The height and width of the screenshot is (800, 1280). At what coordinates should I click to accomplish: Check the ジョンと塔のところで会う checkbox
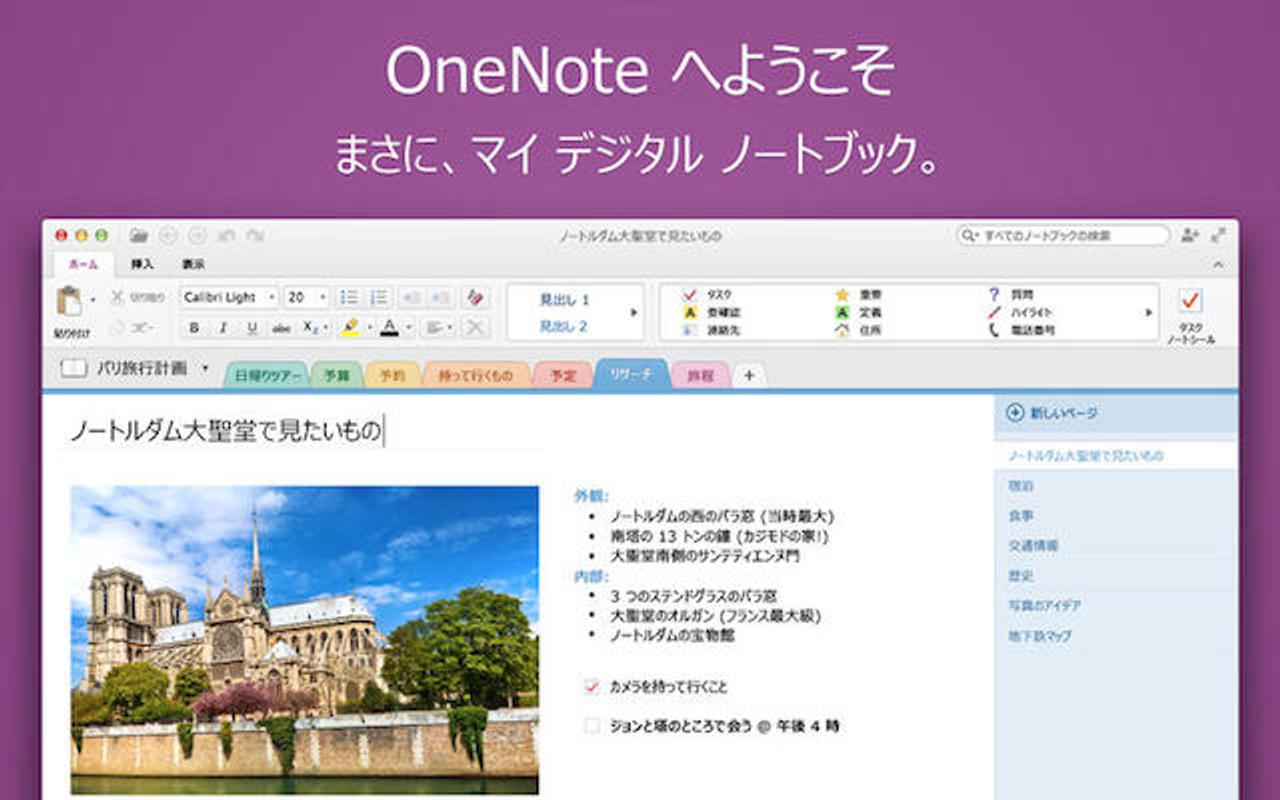[591, 726]
